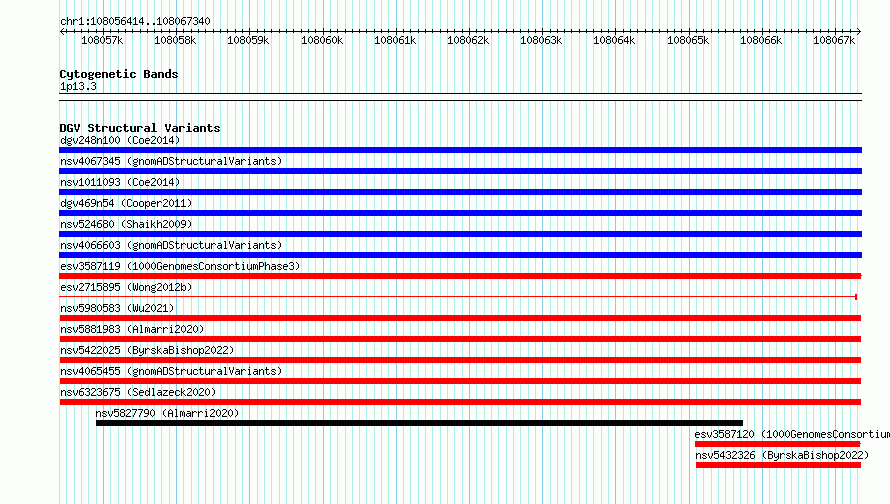Select nsv5881983 (Almarri2020) variant label

[x=132, y=329]
